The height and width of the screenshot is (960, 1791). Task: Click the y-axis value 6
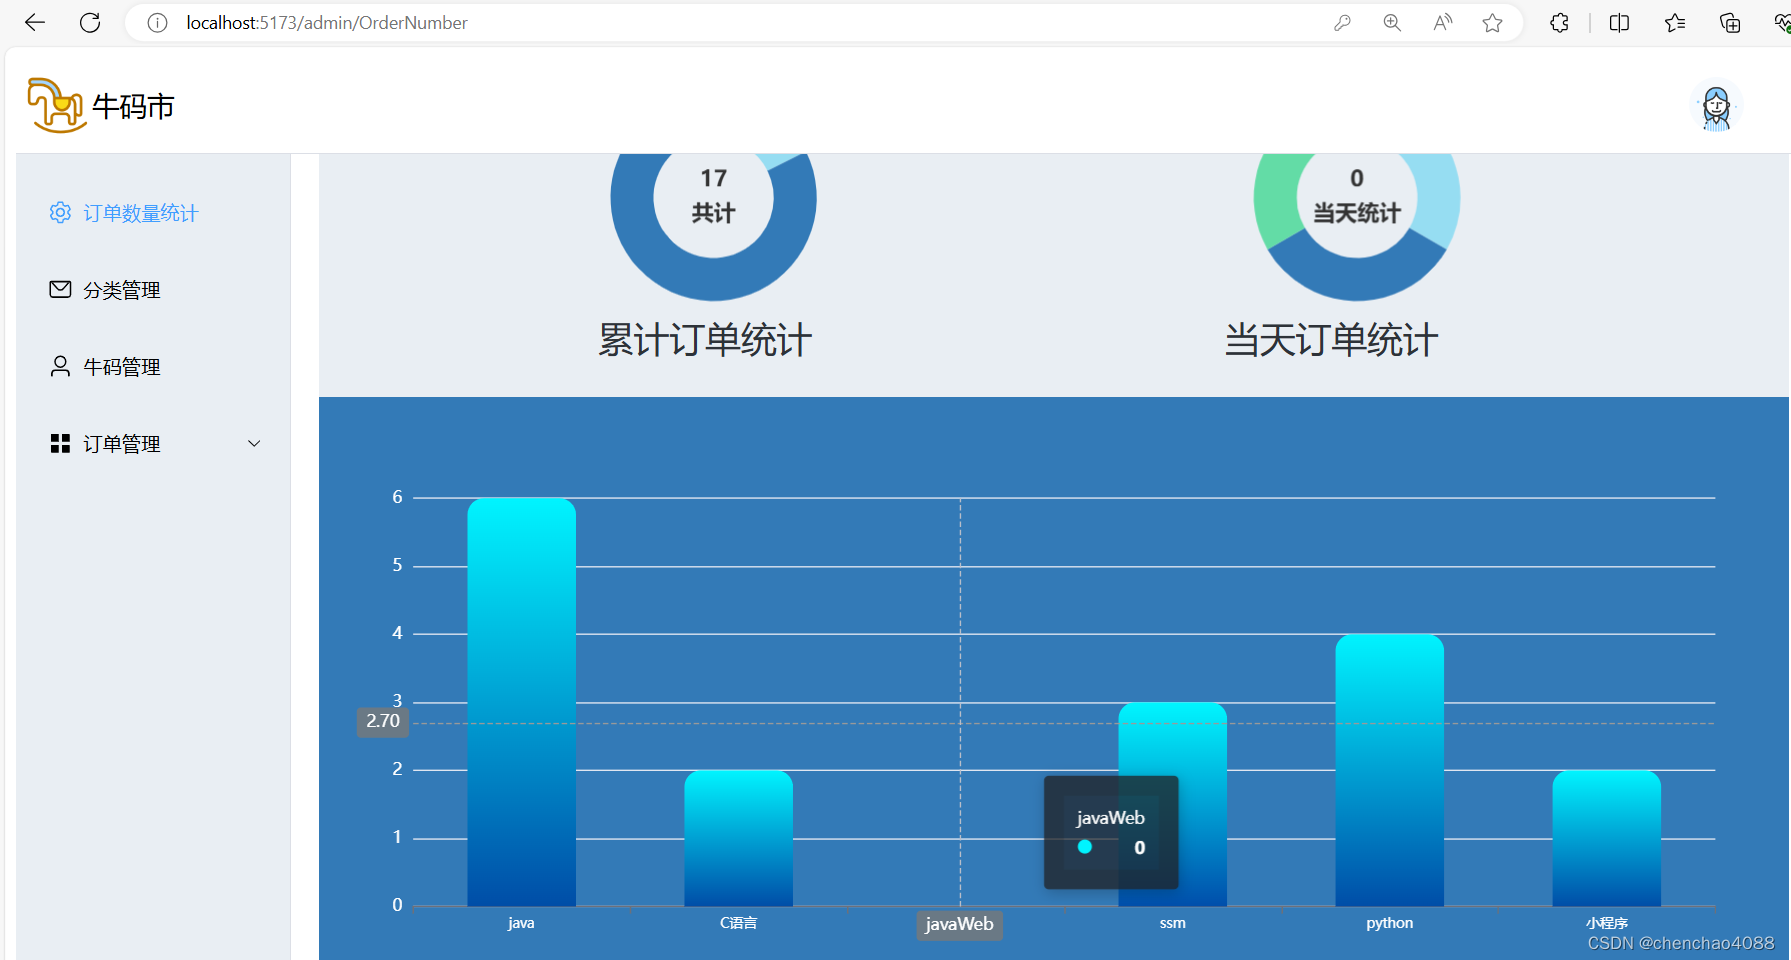397,497
